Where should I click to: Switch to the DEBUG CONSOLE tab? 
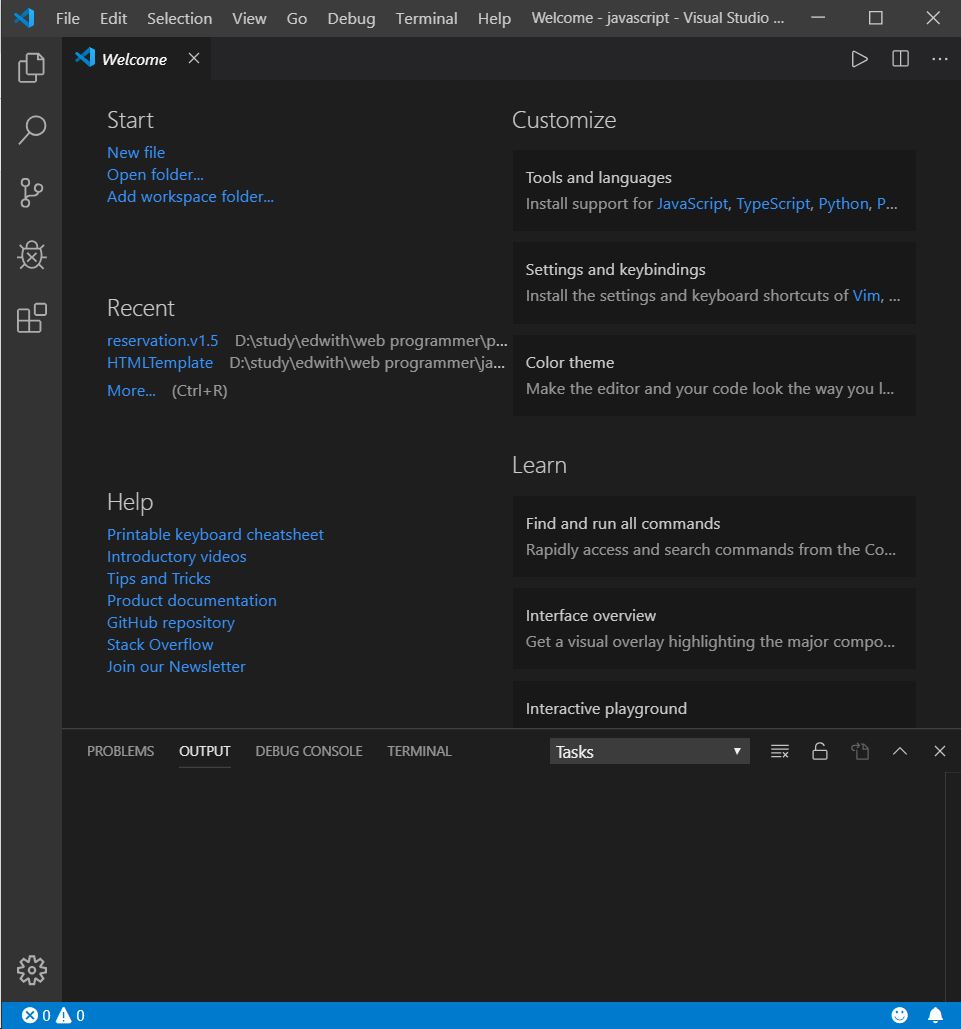click(x=309, y=751)
